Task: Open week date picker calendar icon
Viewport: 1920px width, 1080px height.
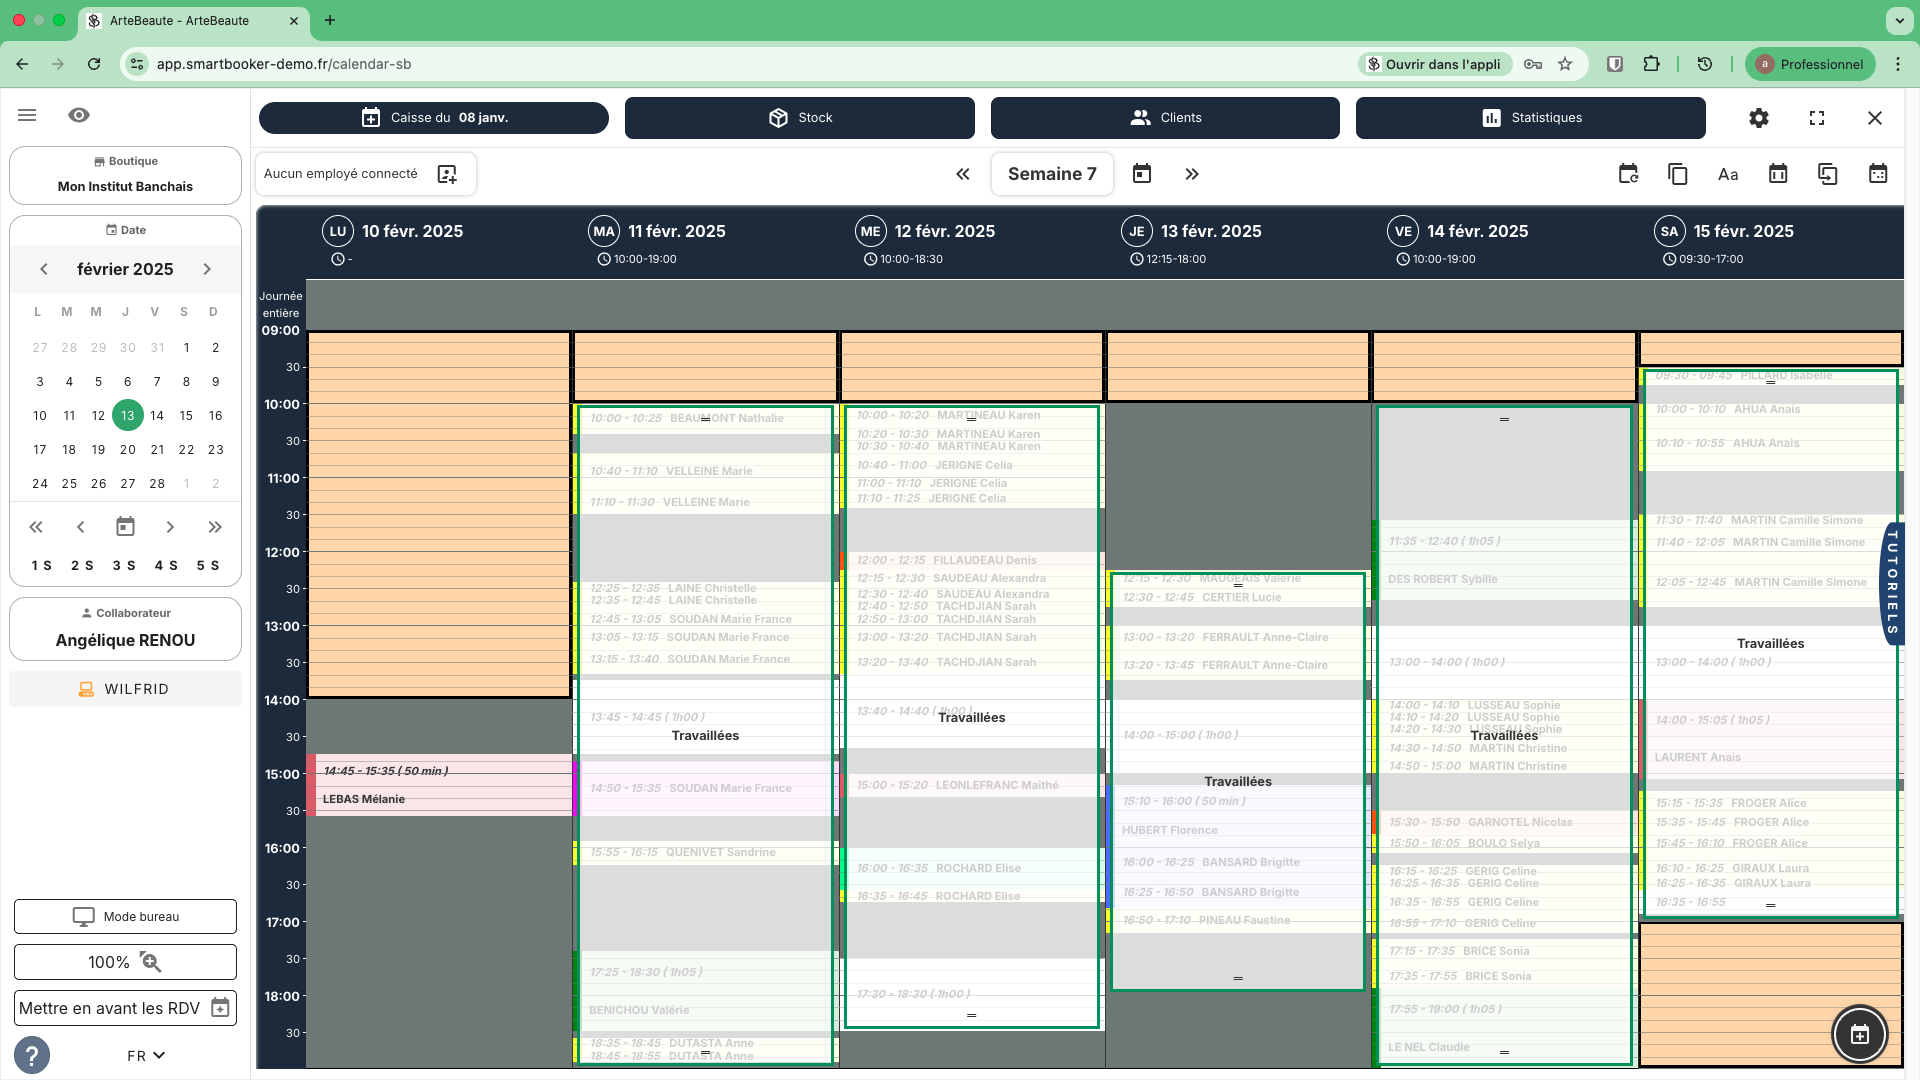Action: (1141, 174)
